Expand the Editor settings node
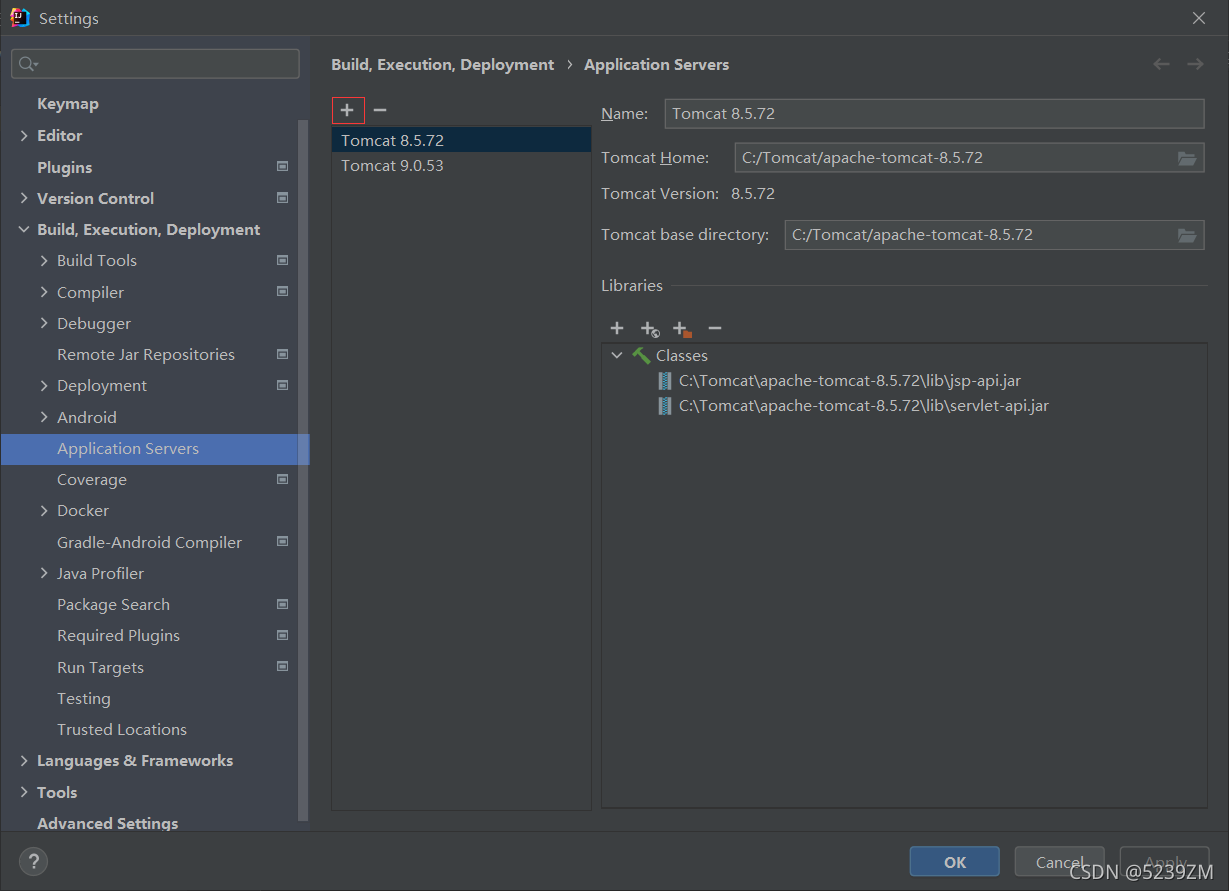This screenshot has width=1229, height=891. pos(24,135)
